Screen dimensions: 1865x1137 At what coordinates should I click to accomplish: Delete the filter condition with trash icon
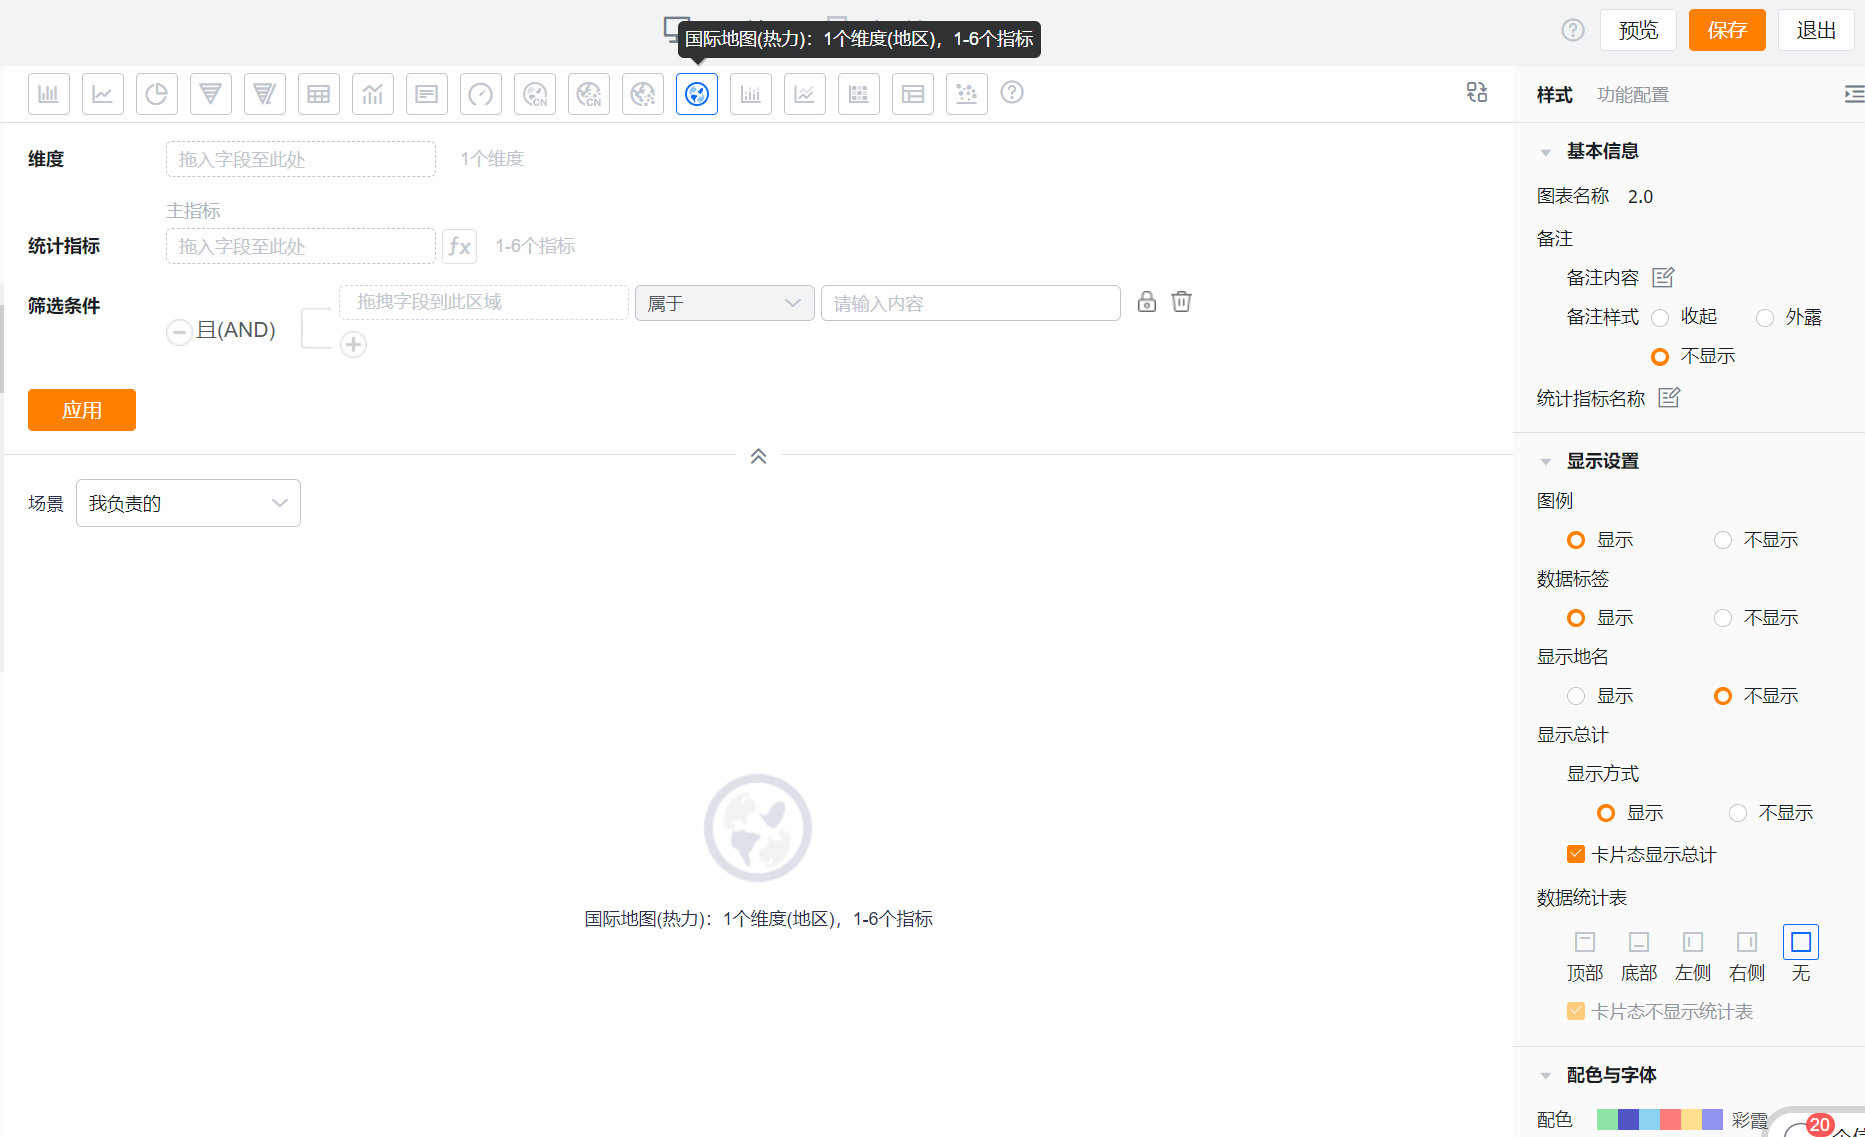pyautogui.click(x=1181, y=301)
